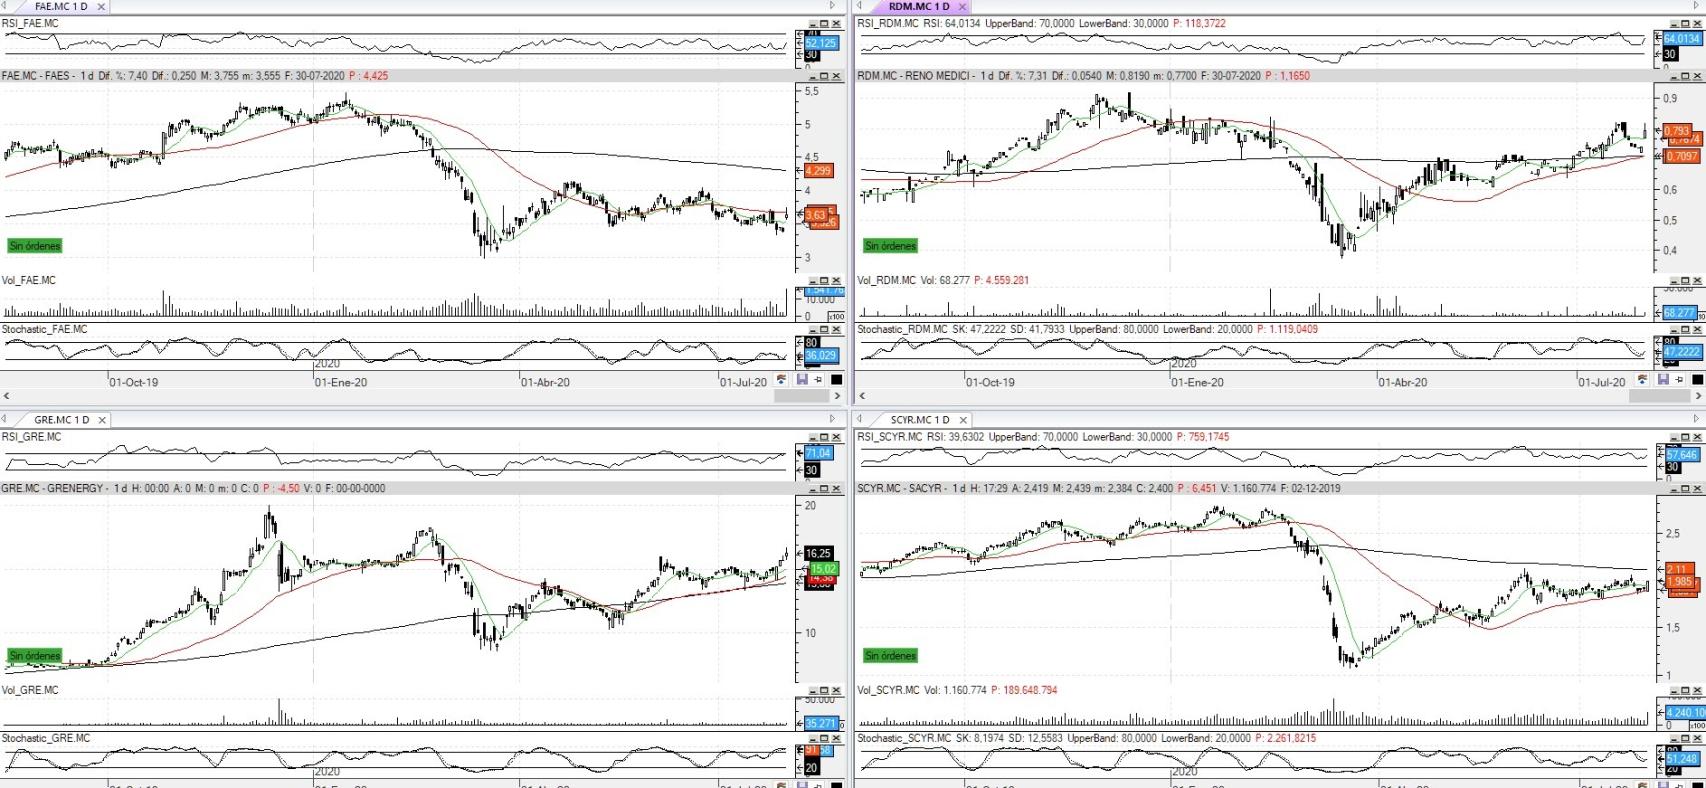Click the refresh icon beside the RDM.MC save icon

tap(1642, 380)
